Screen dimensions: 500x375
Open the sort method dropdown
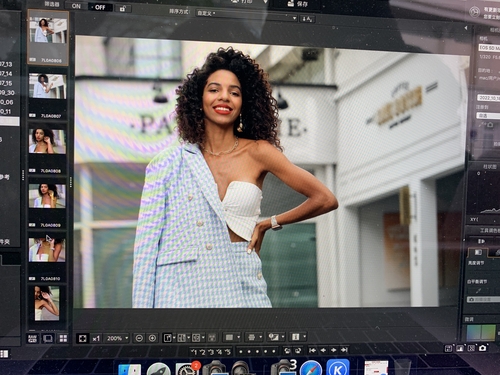point(246,15)
